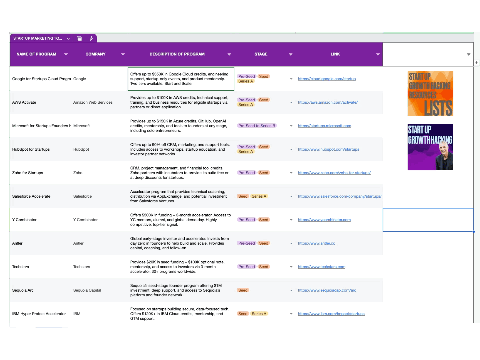
Task: Open the table name dropdown chevron
Action: click(68, 39)
